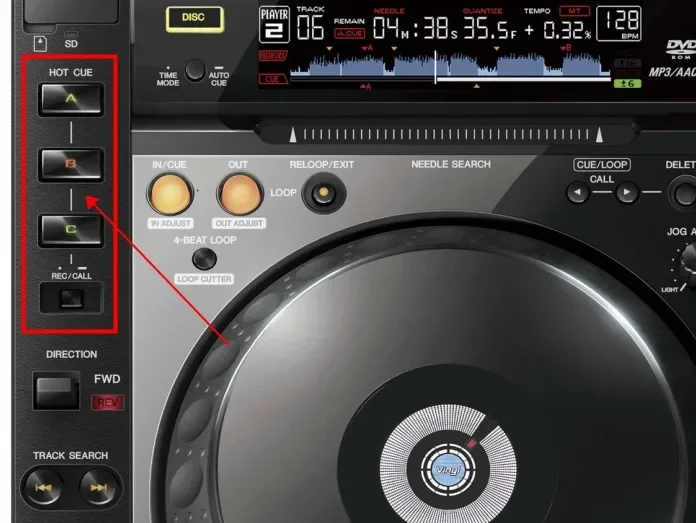Click the DELETE cue/loop button

tap(684, 193)
